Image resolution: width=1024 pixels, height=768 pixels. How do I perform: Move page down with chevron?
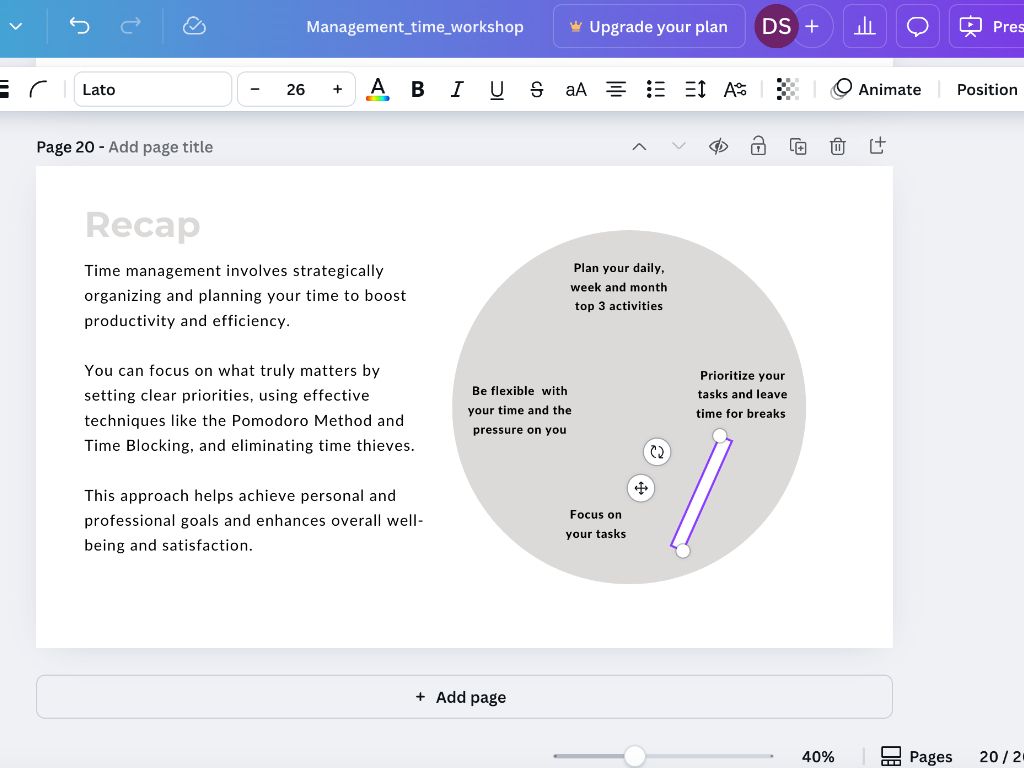pyautogui.click(x=679, y=146)
